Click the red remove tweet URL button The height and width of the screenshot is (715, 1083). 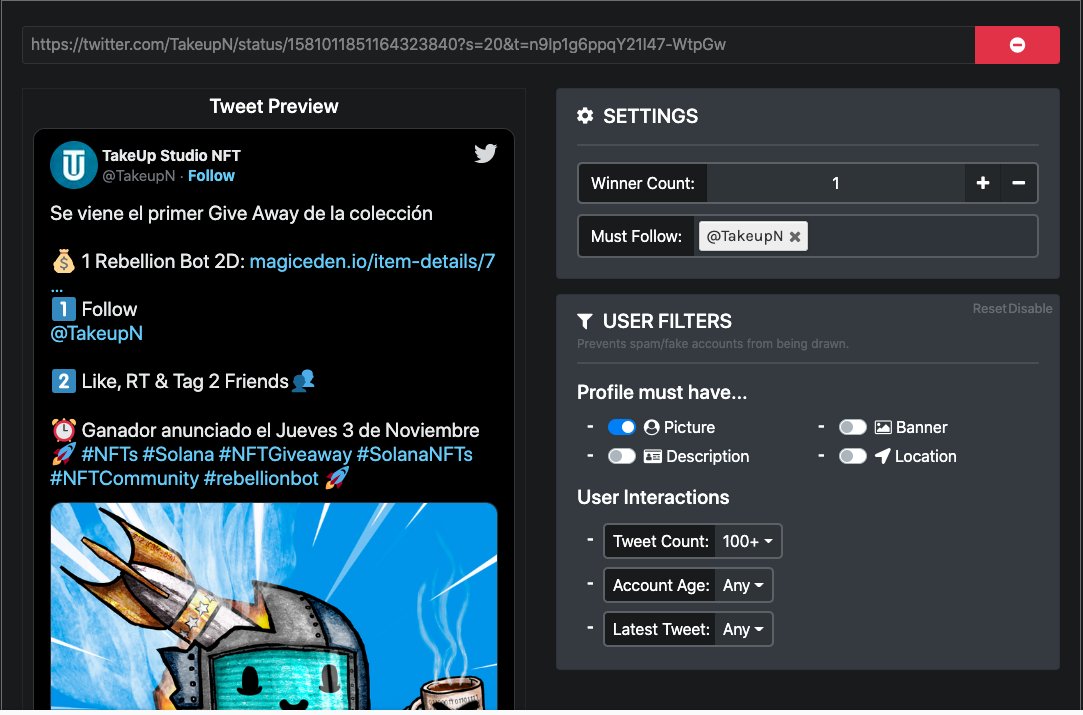(x=1017, y=45)
